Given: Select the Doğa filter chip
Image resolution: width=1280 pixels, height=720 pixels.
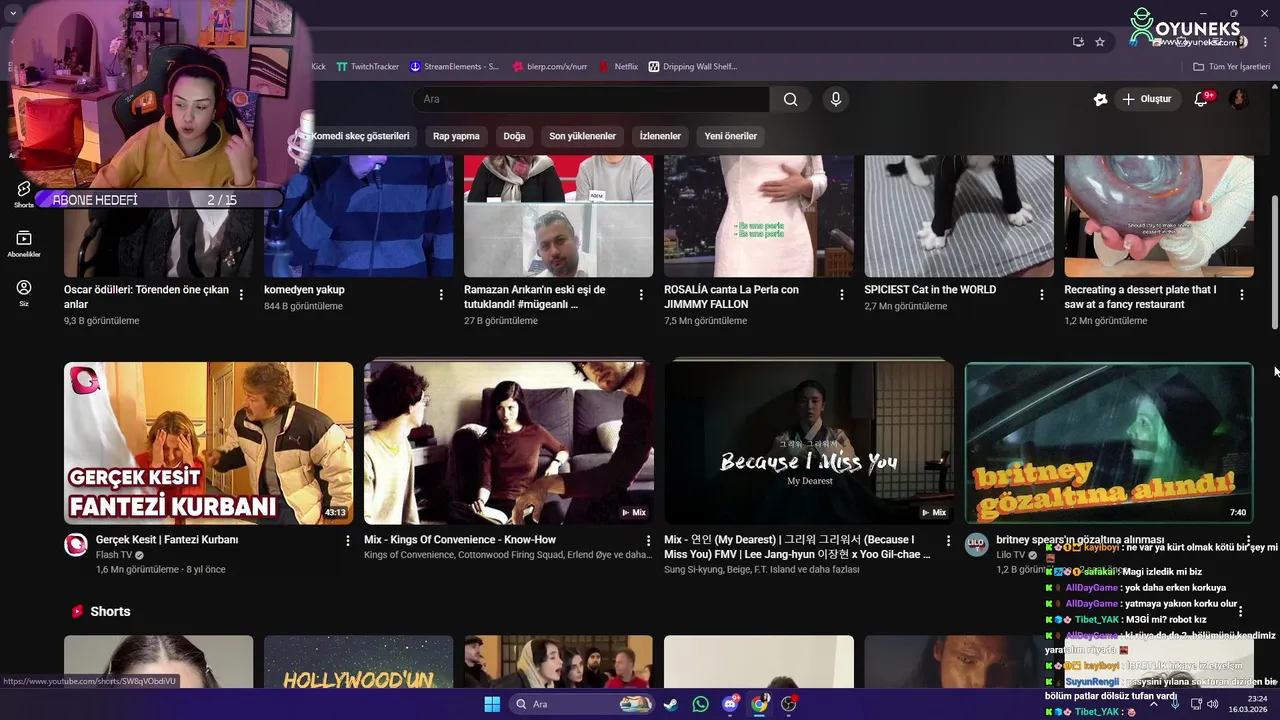Looking at the screenshot, I should [514, 136].
